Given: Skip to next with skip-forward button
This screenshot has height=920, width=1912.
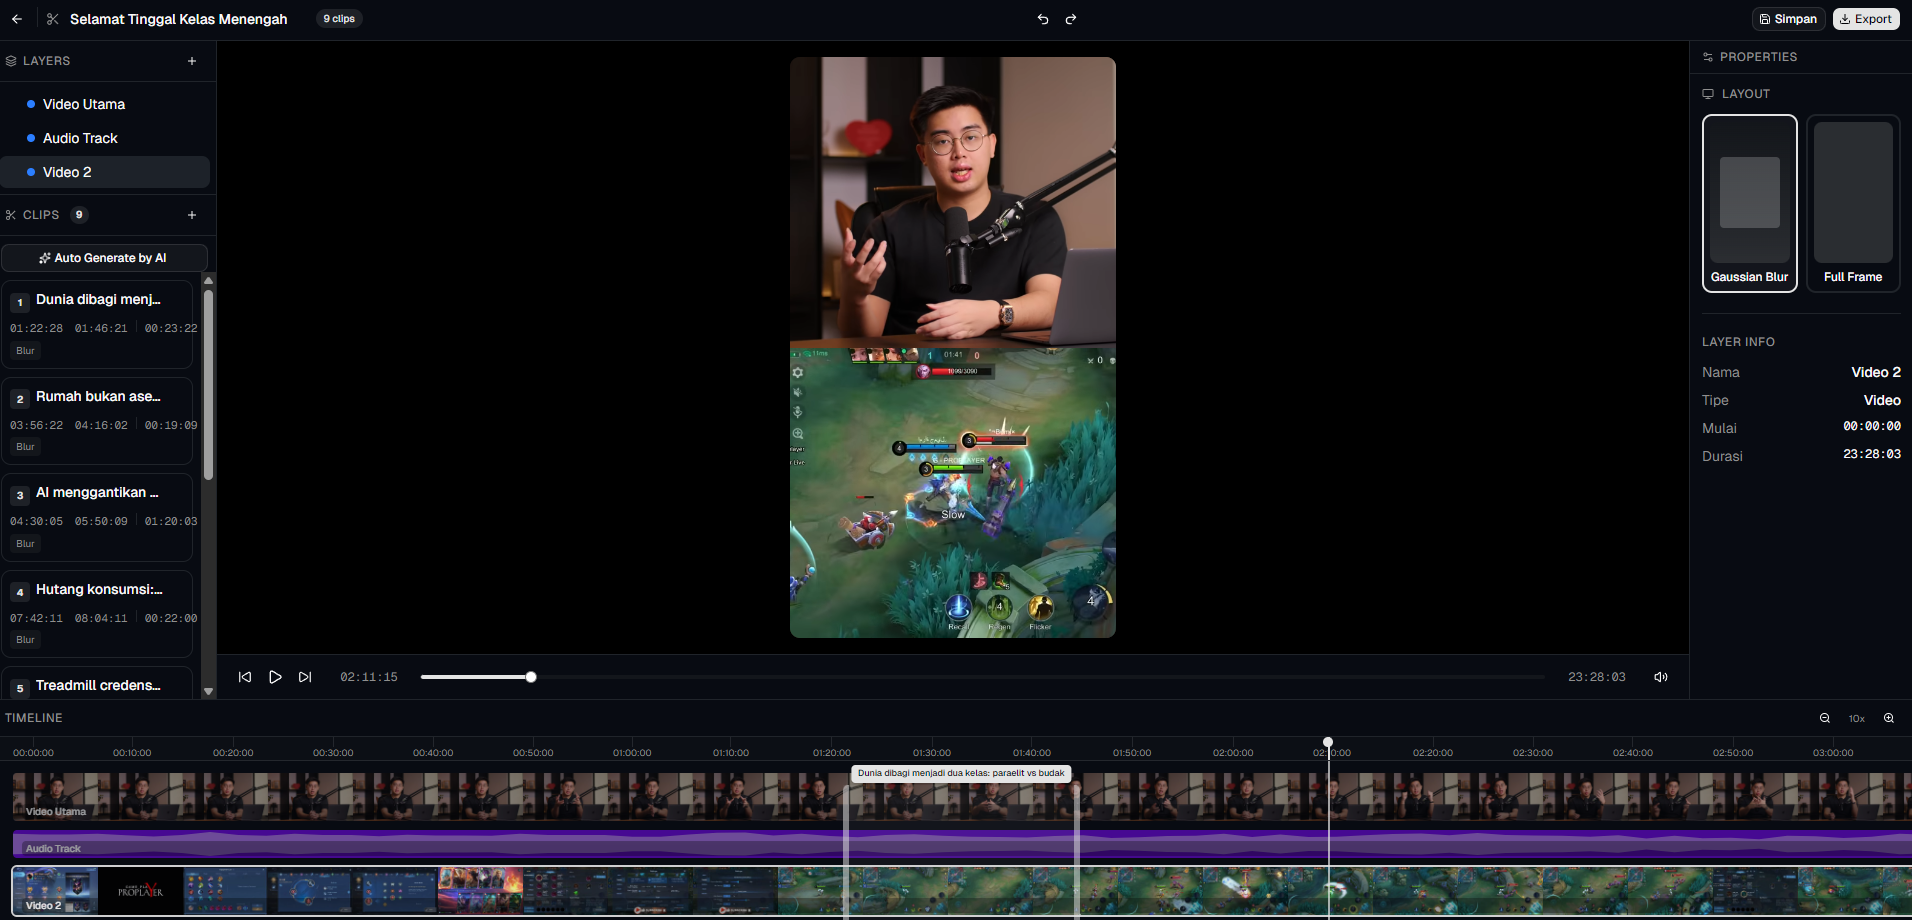Looking at the screenshot, I should 305,677.
